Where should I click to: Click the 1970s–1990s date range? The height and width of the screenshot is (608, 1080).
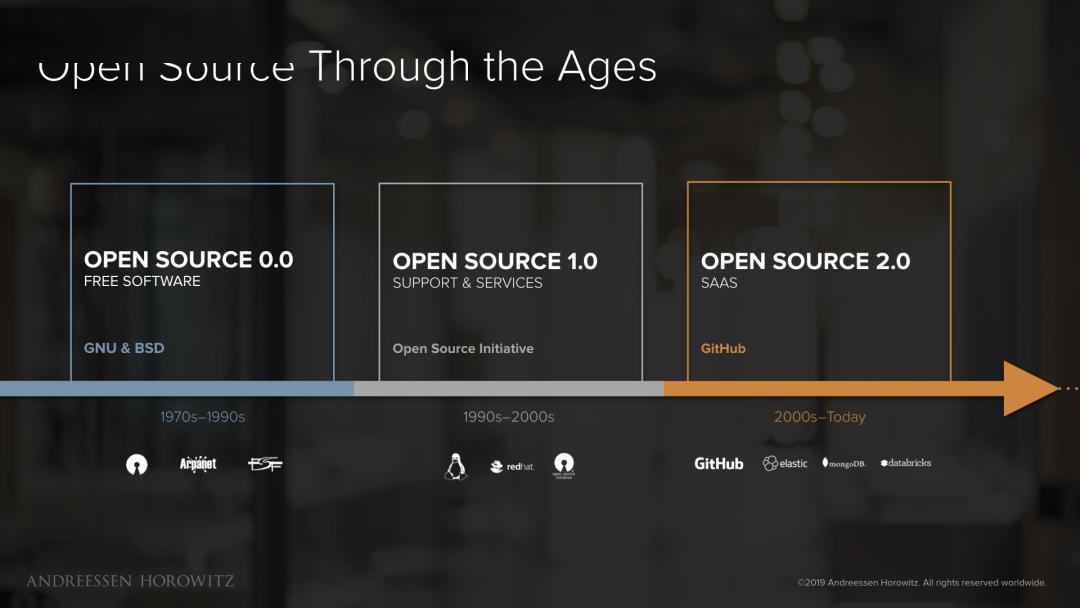(202, 417)
